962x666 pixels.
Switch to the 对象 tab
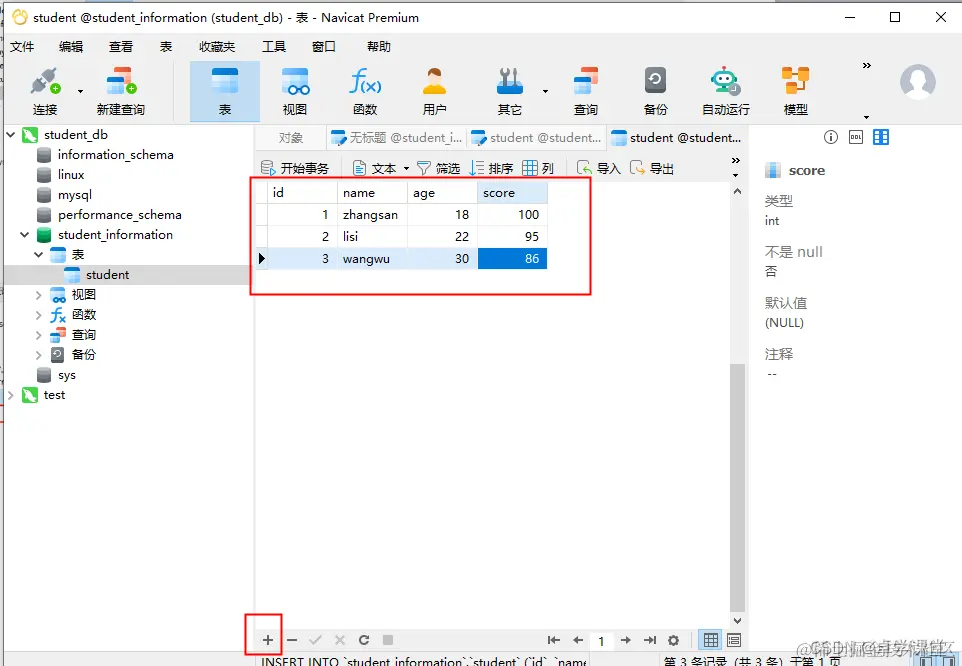pyautogui.click(x=291, y=138)
